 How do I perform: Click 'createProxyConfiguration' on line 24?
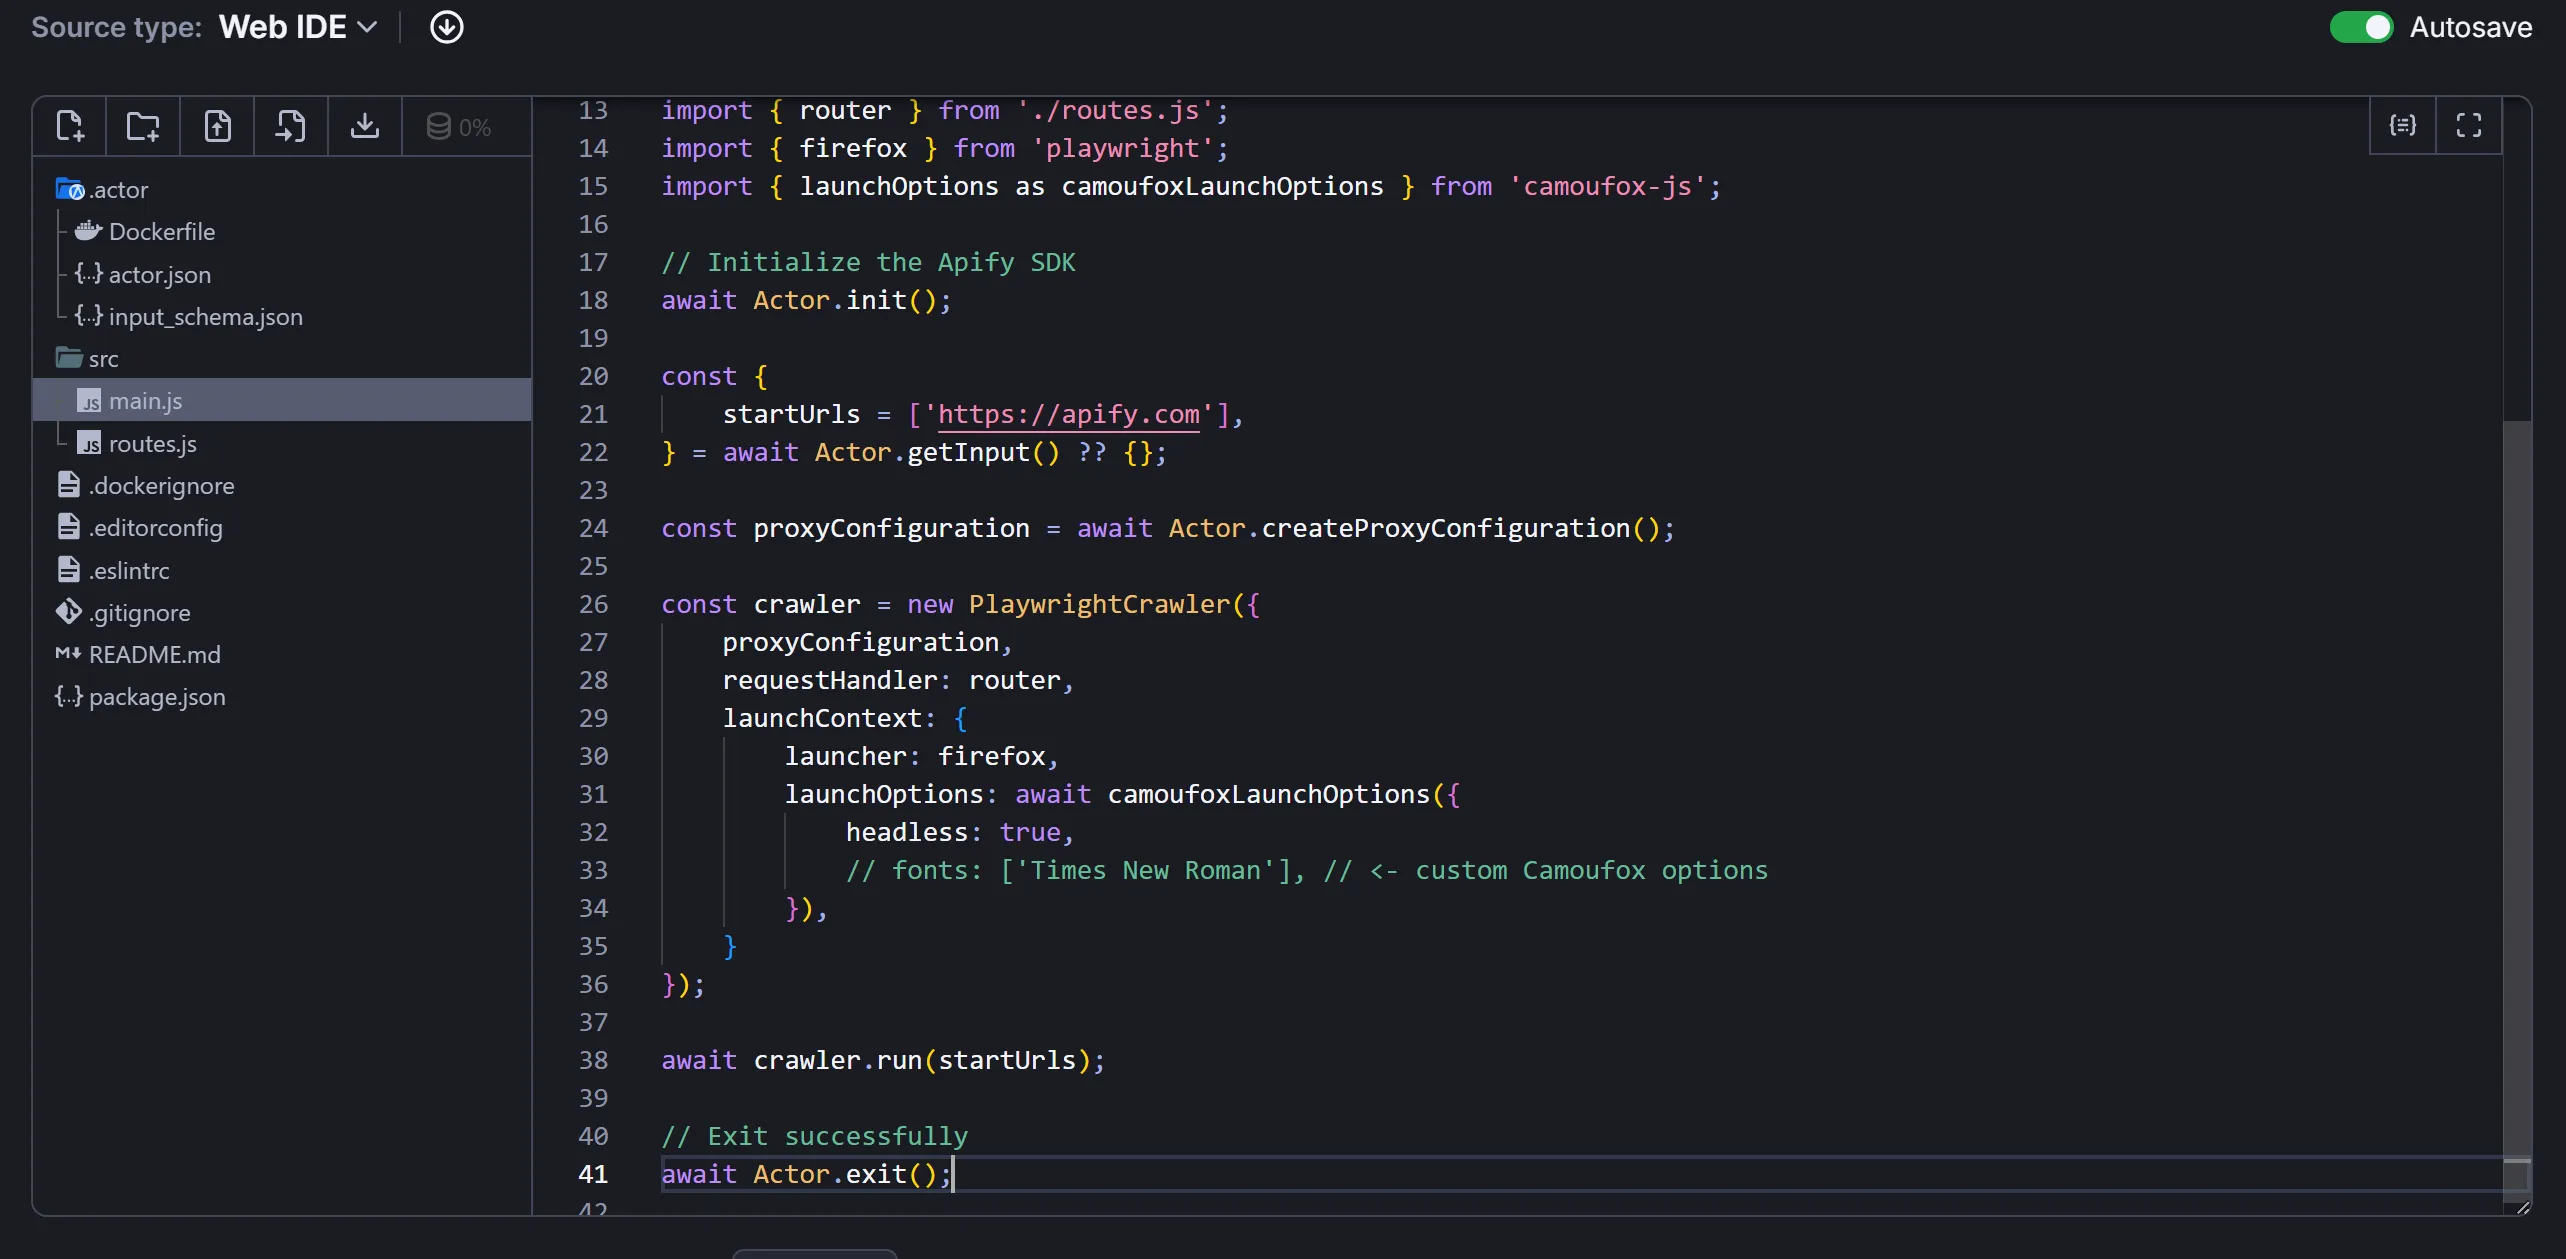[x=1445, y=528]
